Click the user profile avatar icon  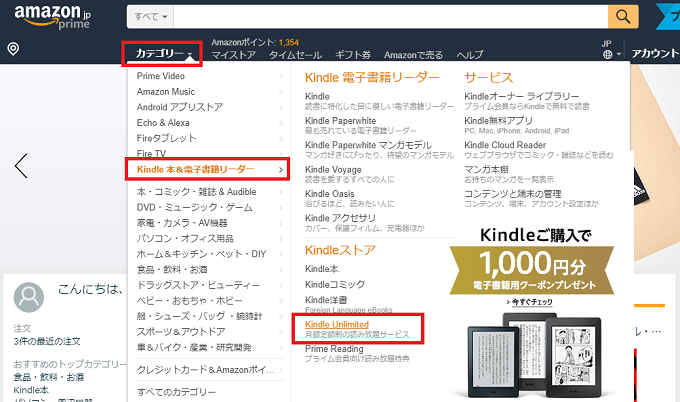[29, 297]
